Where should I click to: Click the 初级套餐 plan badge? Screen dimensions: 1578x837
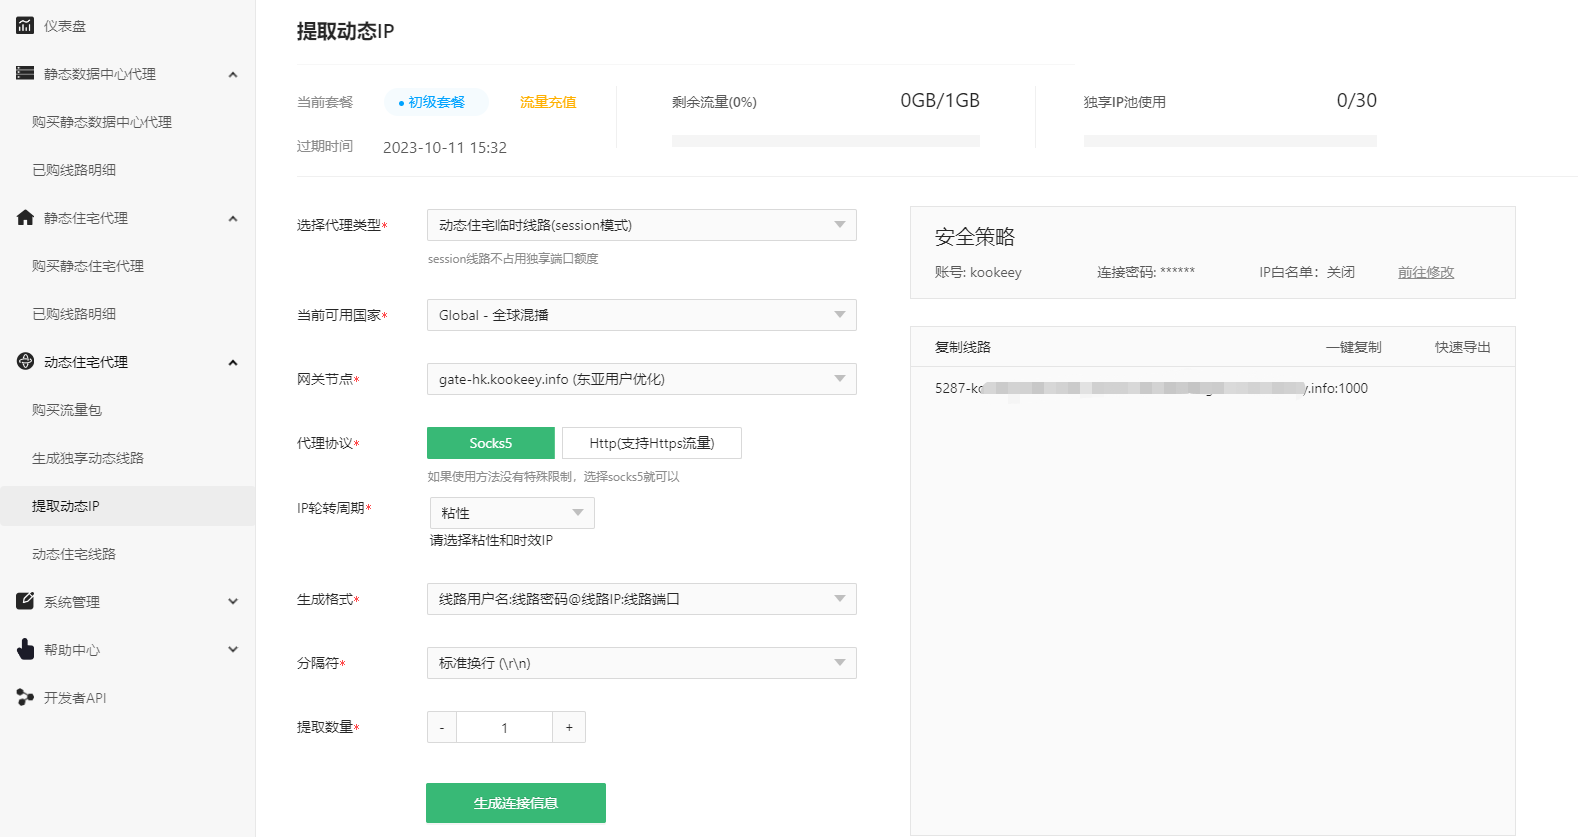[436, 102]
